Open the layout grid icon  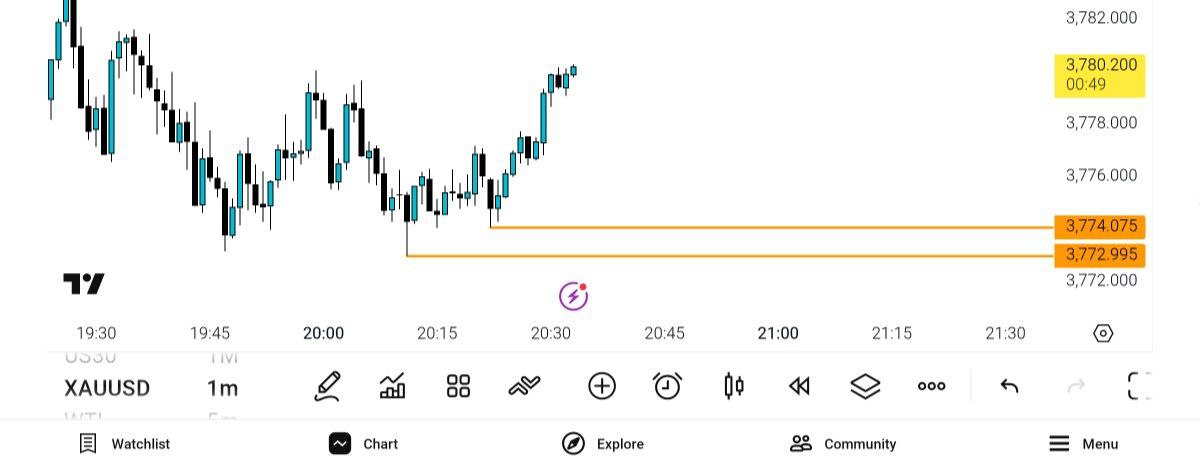[x=458, y=386]
